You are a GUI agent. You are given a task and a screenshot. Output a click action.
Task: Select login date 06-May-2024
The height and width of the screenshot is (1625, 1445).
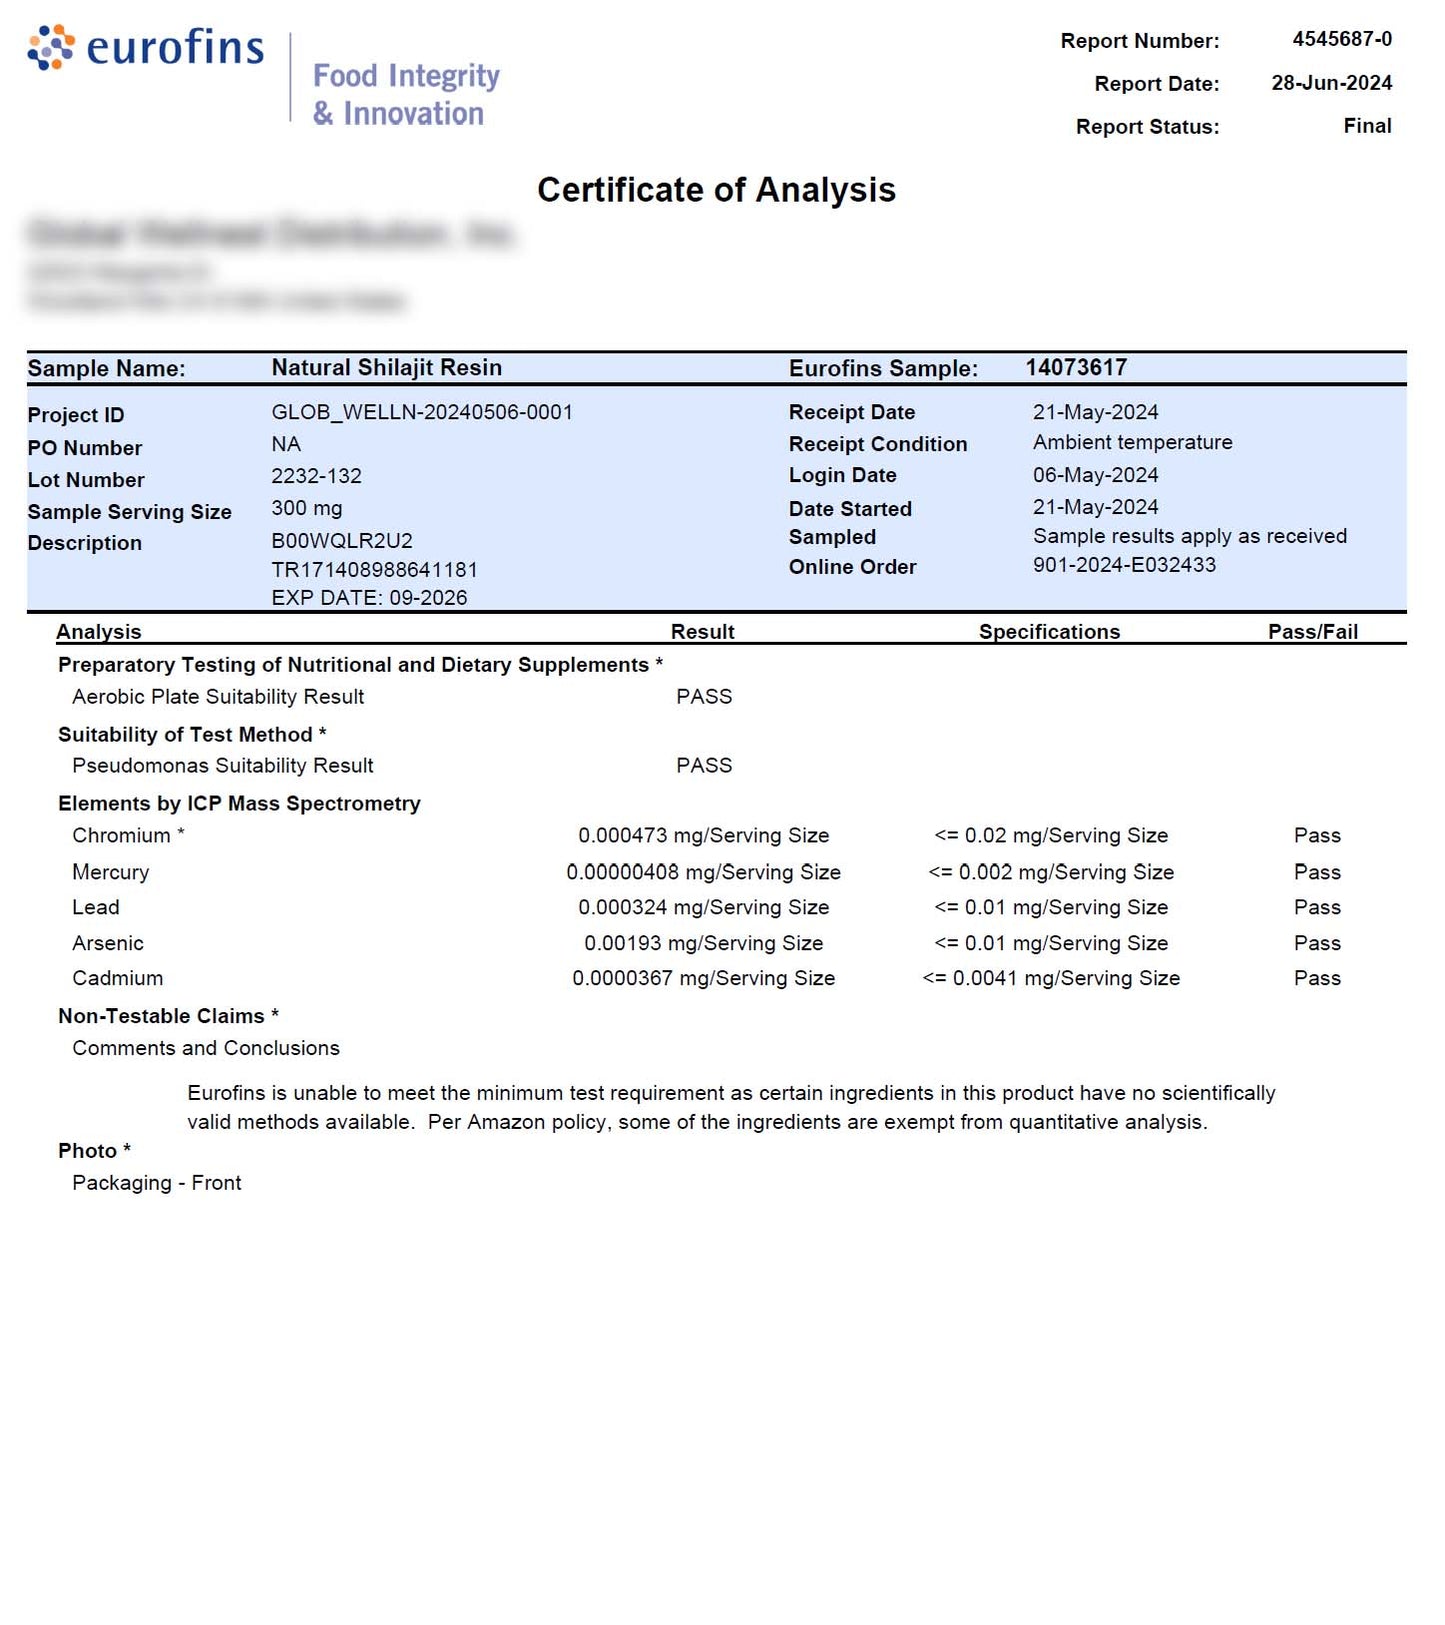(1095, 475)
